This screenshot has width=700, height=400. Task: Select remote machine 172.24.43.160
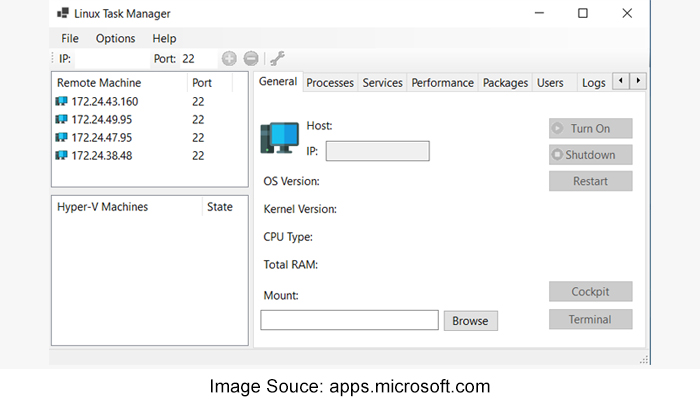point(104,102)
